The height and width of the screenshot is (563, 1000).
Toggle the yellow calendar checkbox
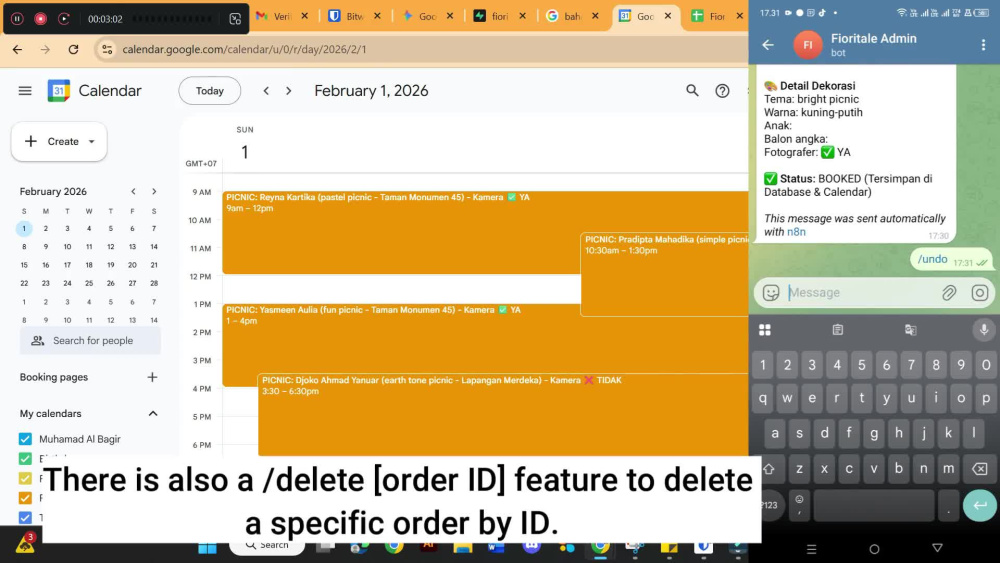tap(25, 478)
